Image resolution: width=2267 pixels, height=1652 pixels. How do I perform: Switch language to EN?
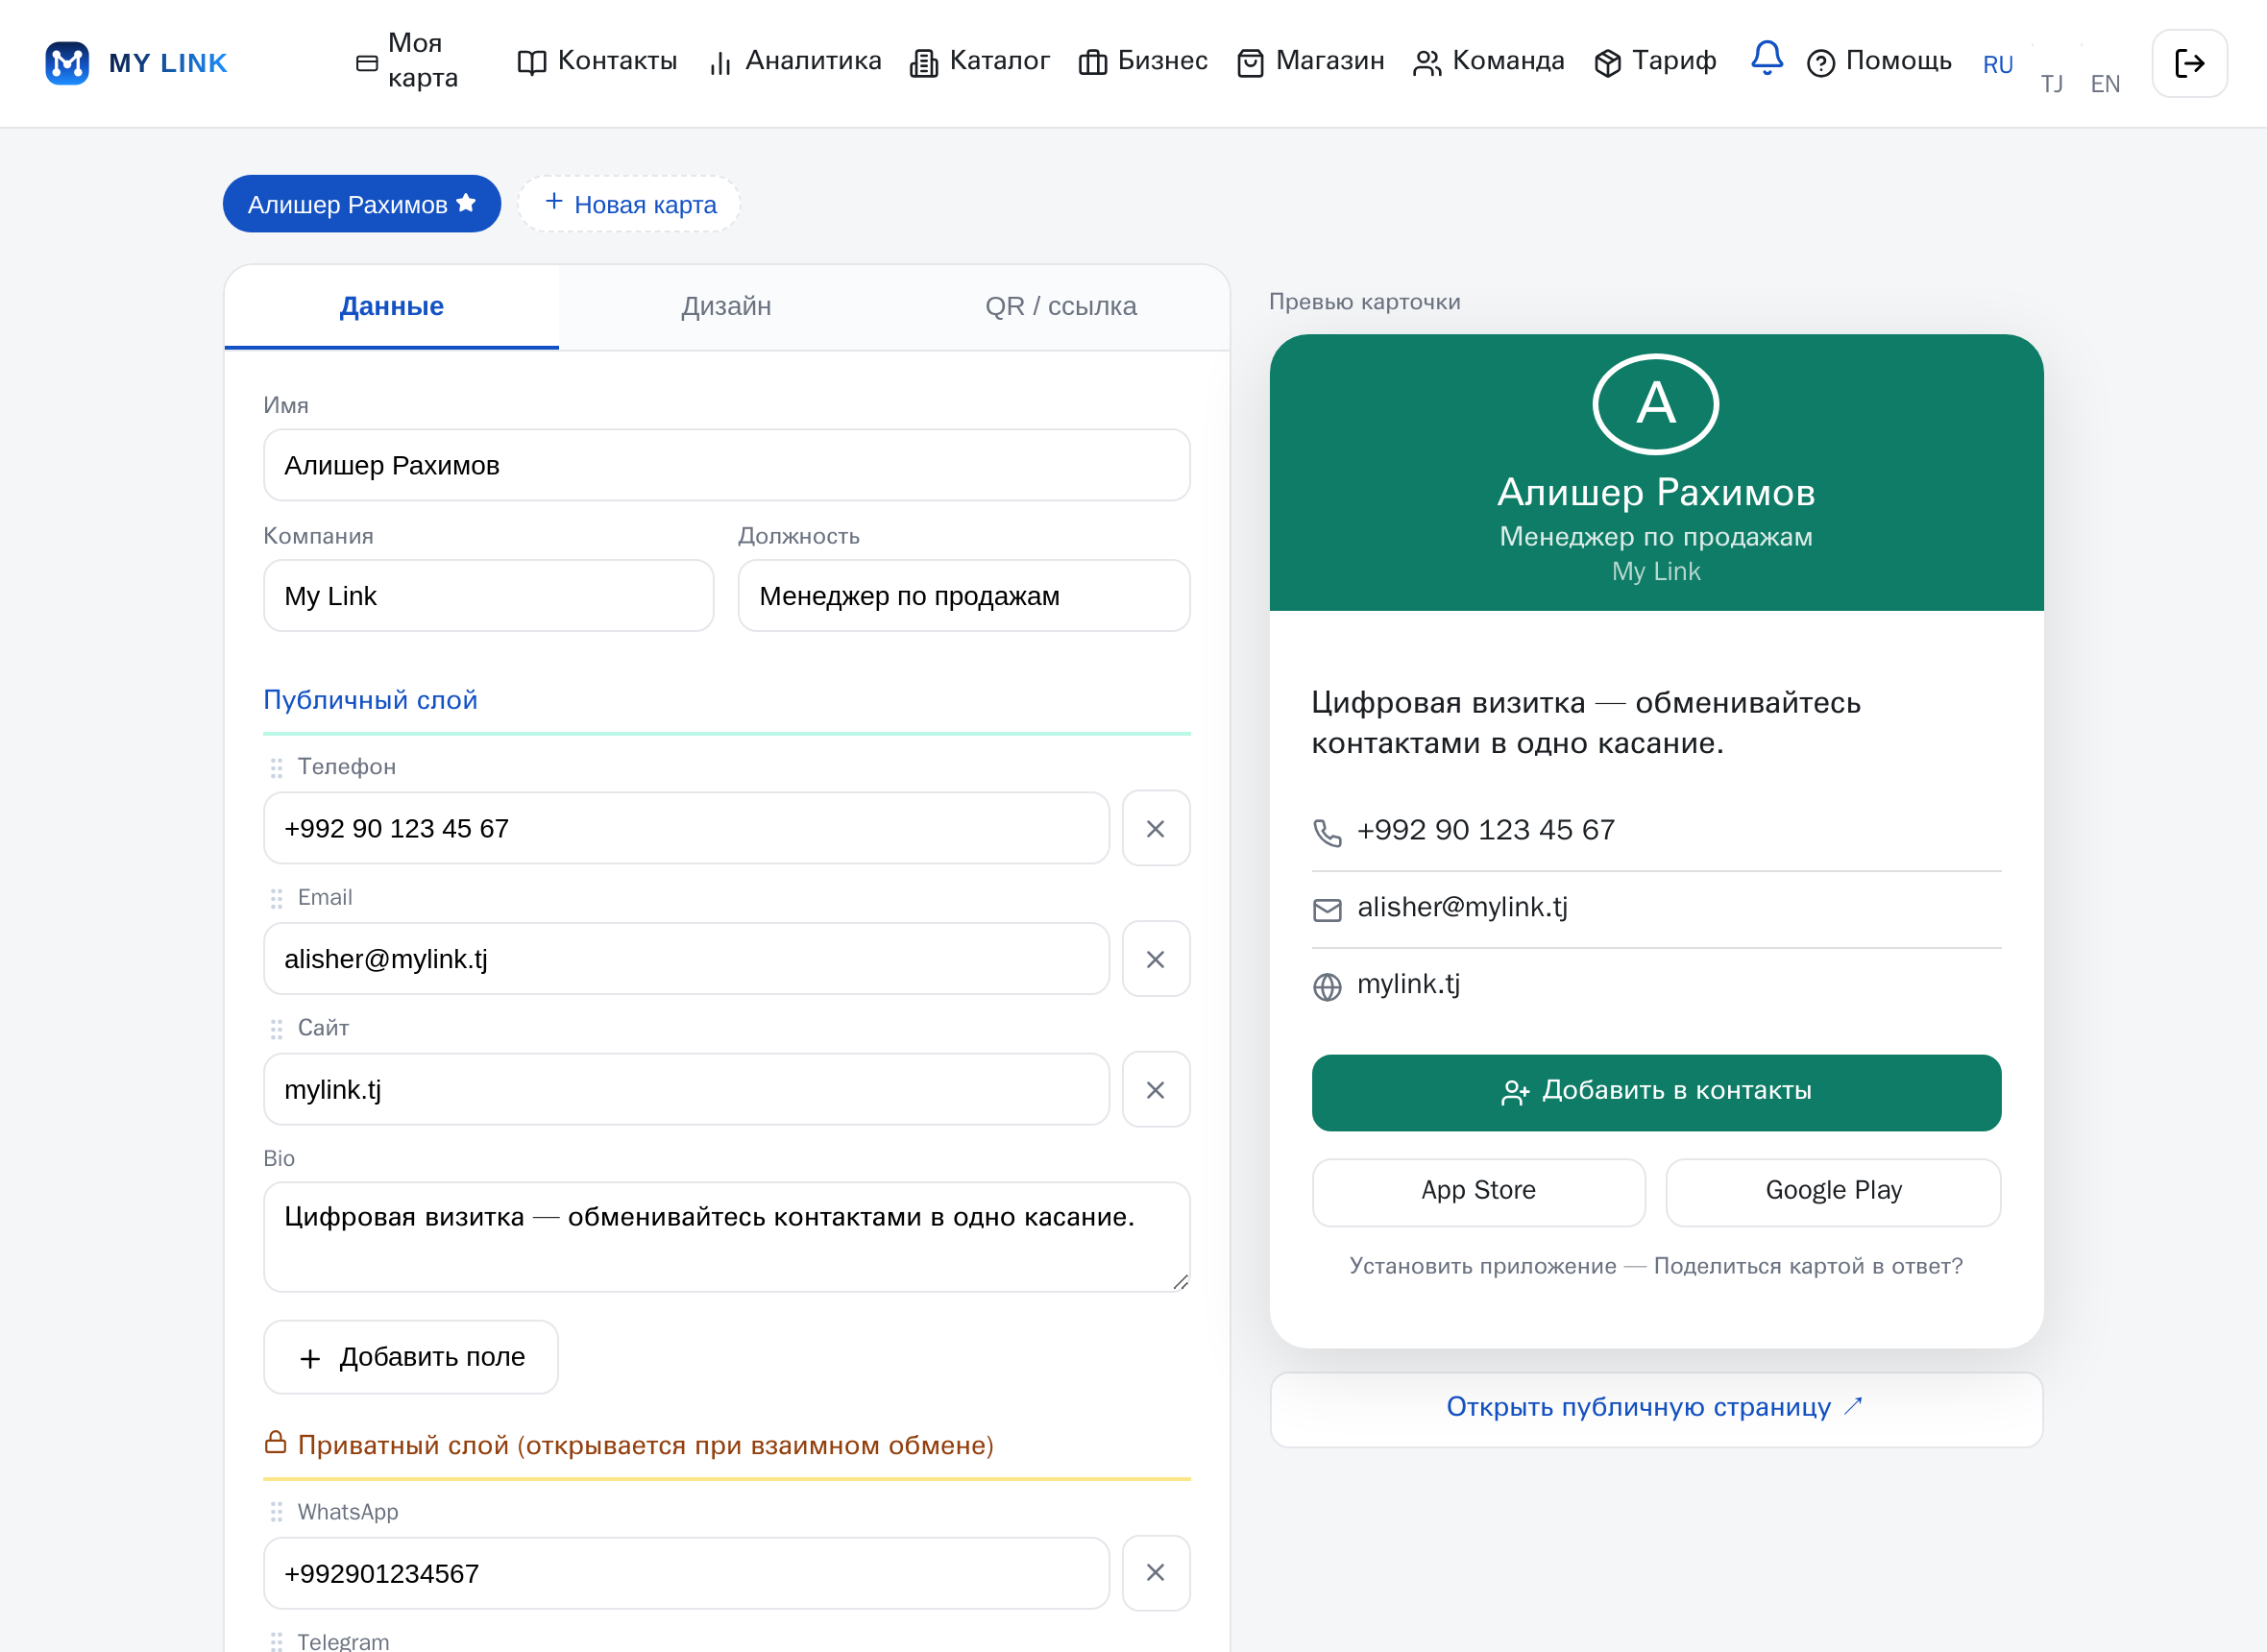[x=2105, y=84]
